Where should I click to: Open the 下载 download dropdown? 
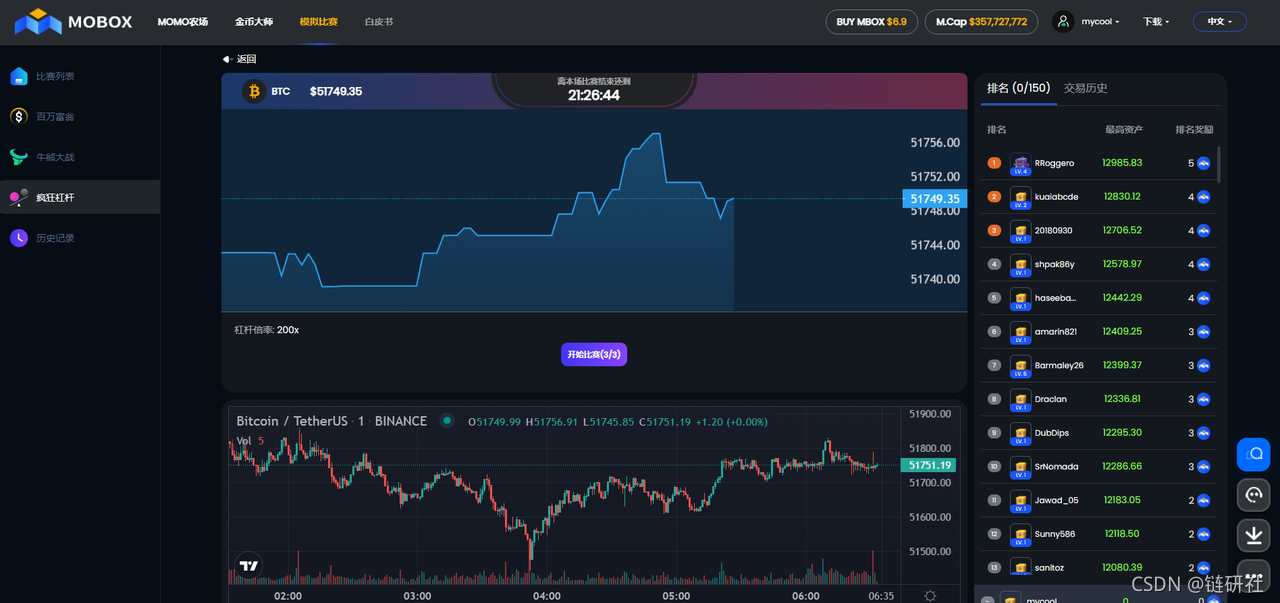coord(1156,21)
